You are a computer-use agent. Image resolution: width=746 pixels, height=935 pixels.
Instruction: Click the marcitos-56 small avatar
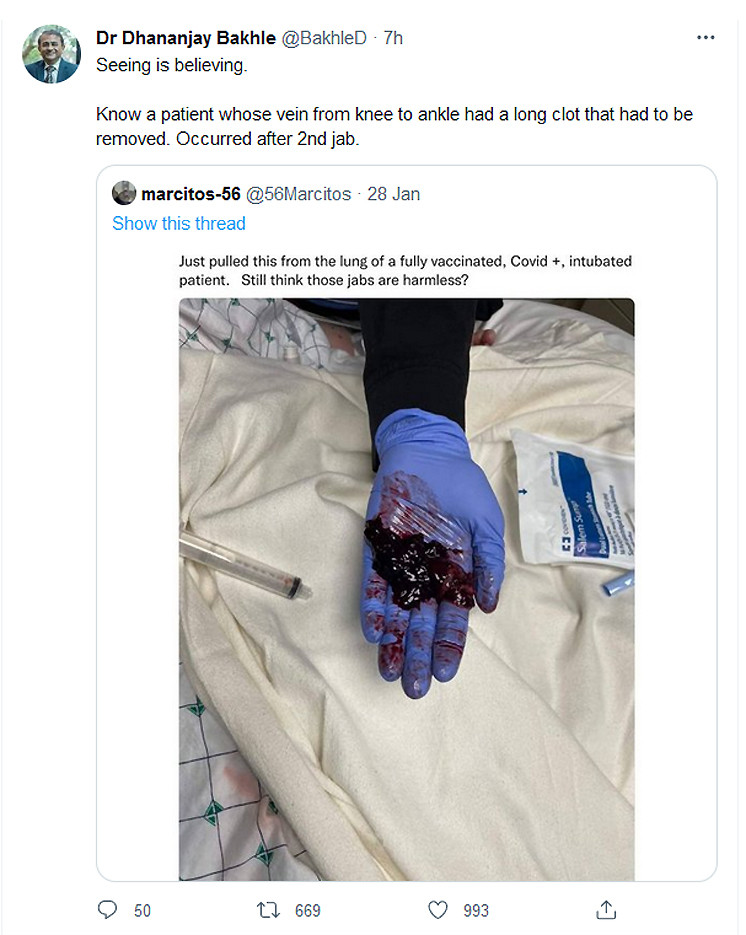124,194
